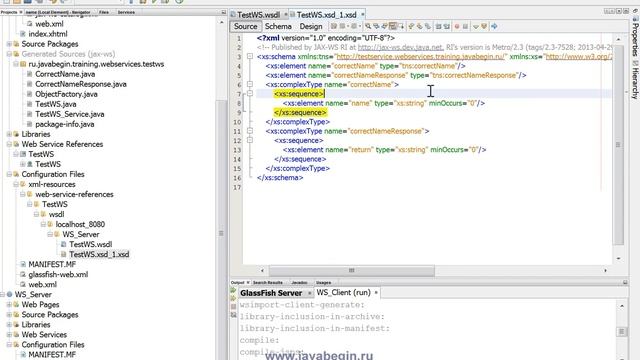Screen dimensions: 640x360
Task: Toggle Highlight Search in editor toolbar
Action: pyautogui.click(x=393, y=26)
